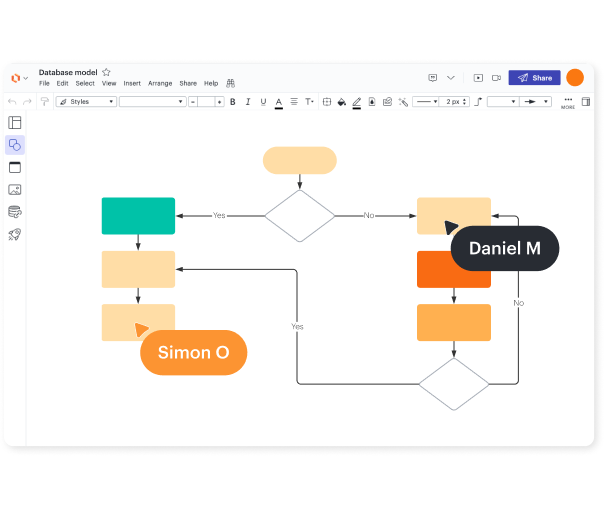Toggle bold text formatting
608x509 pixels.
[x=233, y=102]
